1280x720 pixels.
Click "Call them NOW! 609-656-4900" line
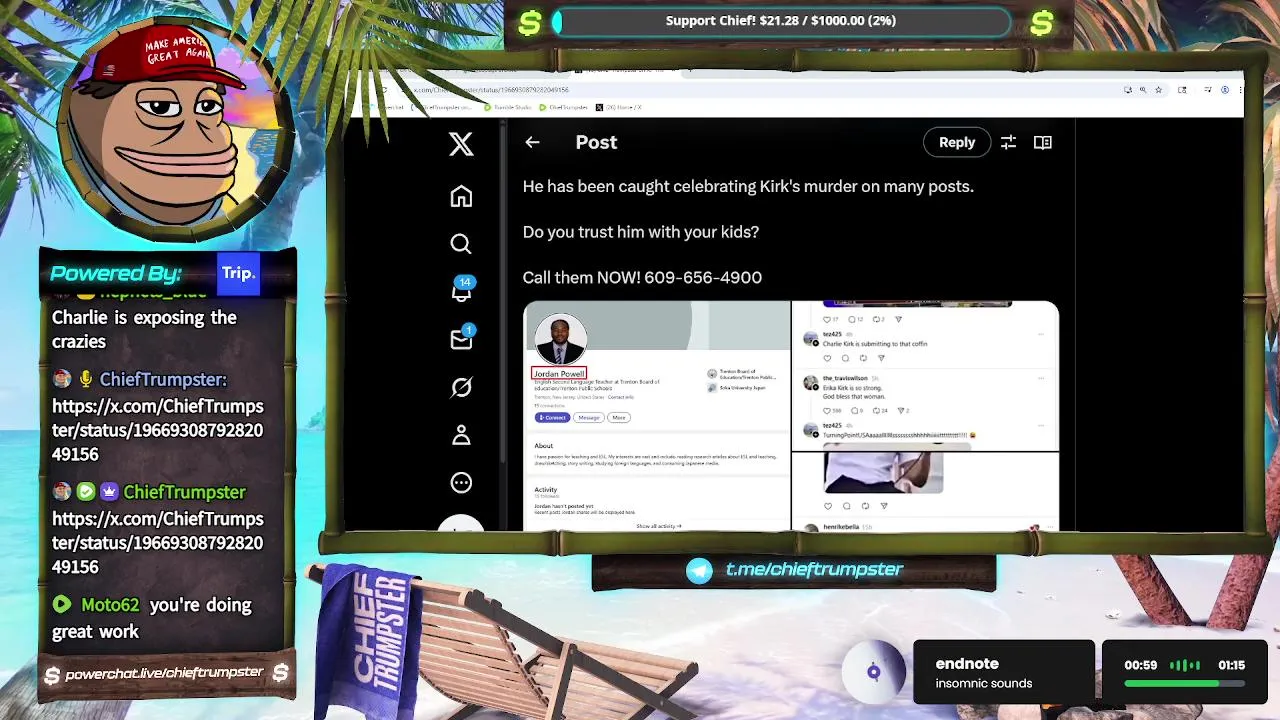tap(642, 277)
